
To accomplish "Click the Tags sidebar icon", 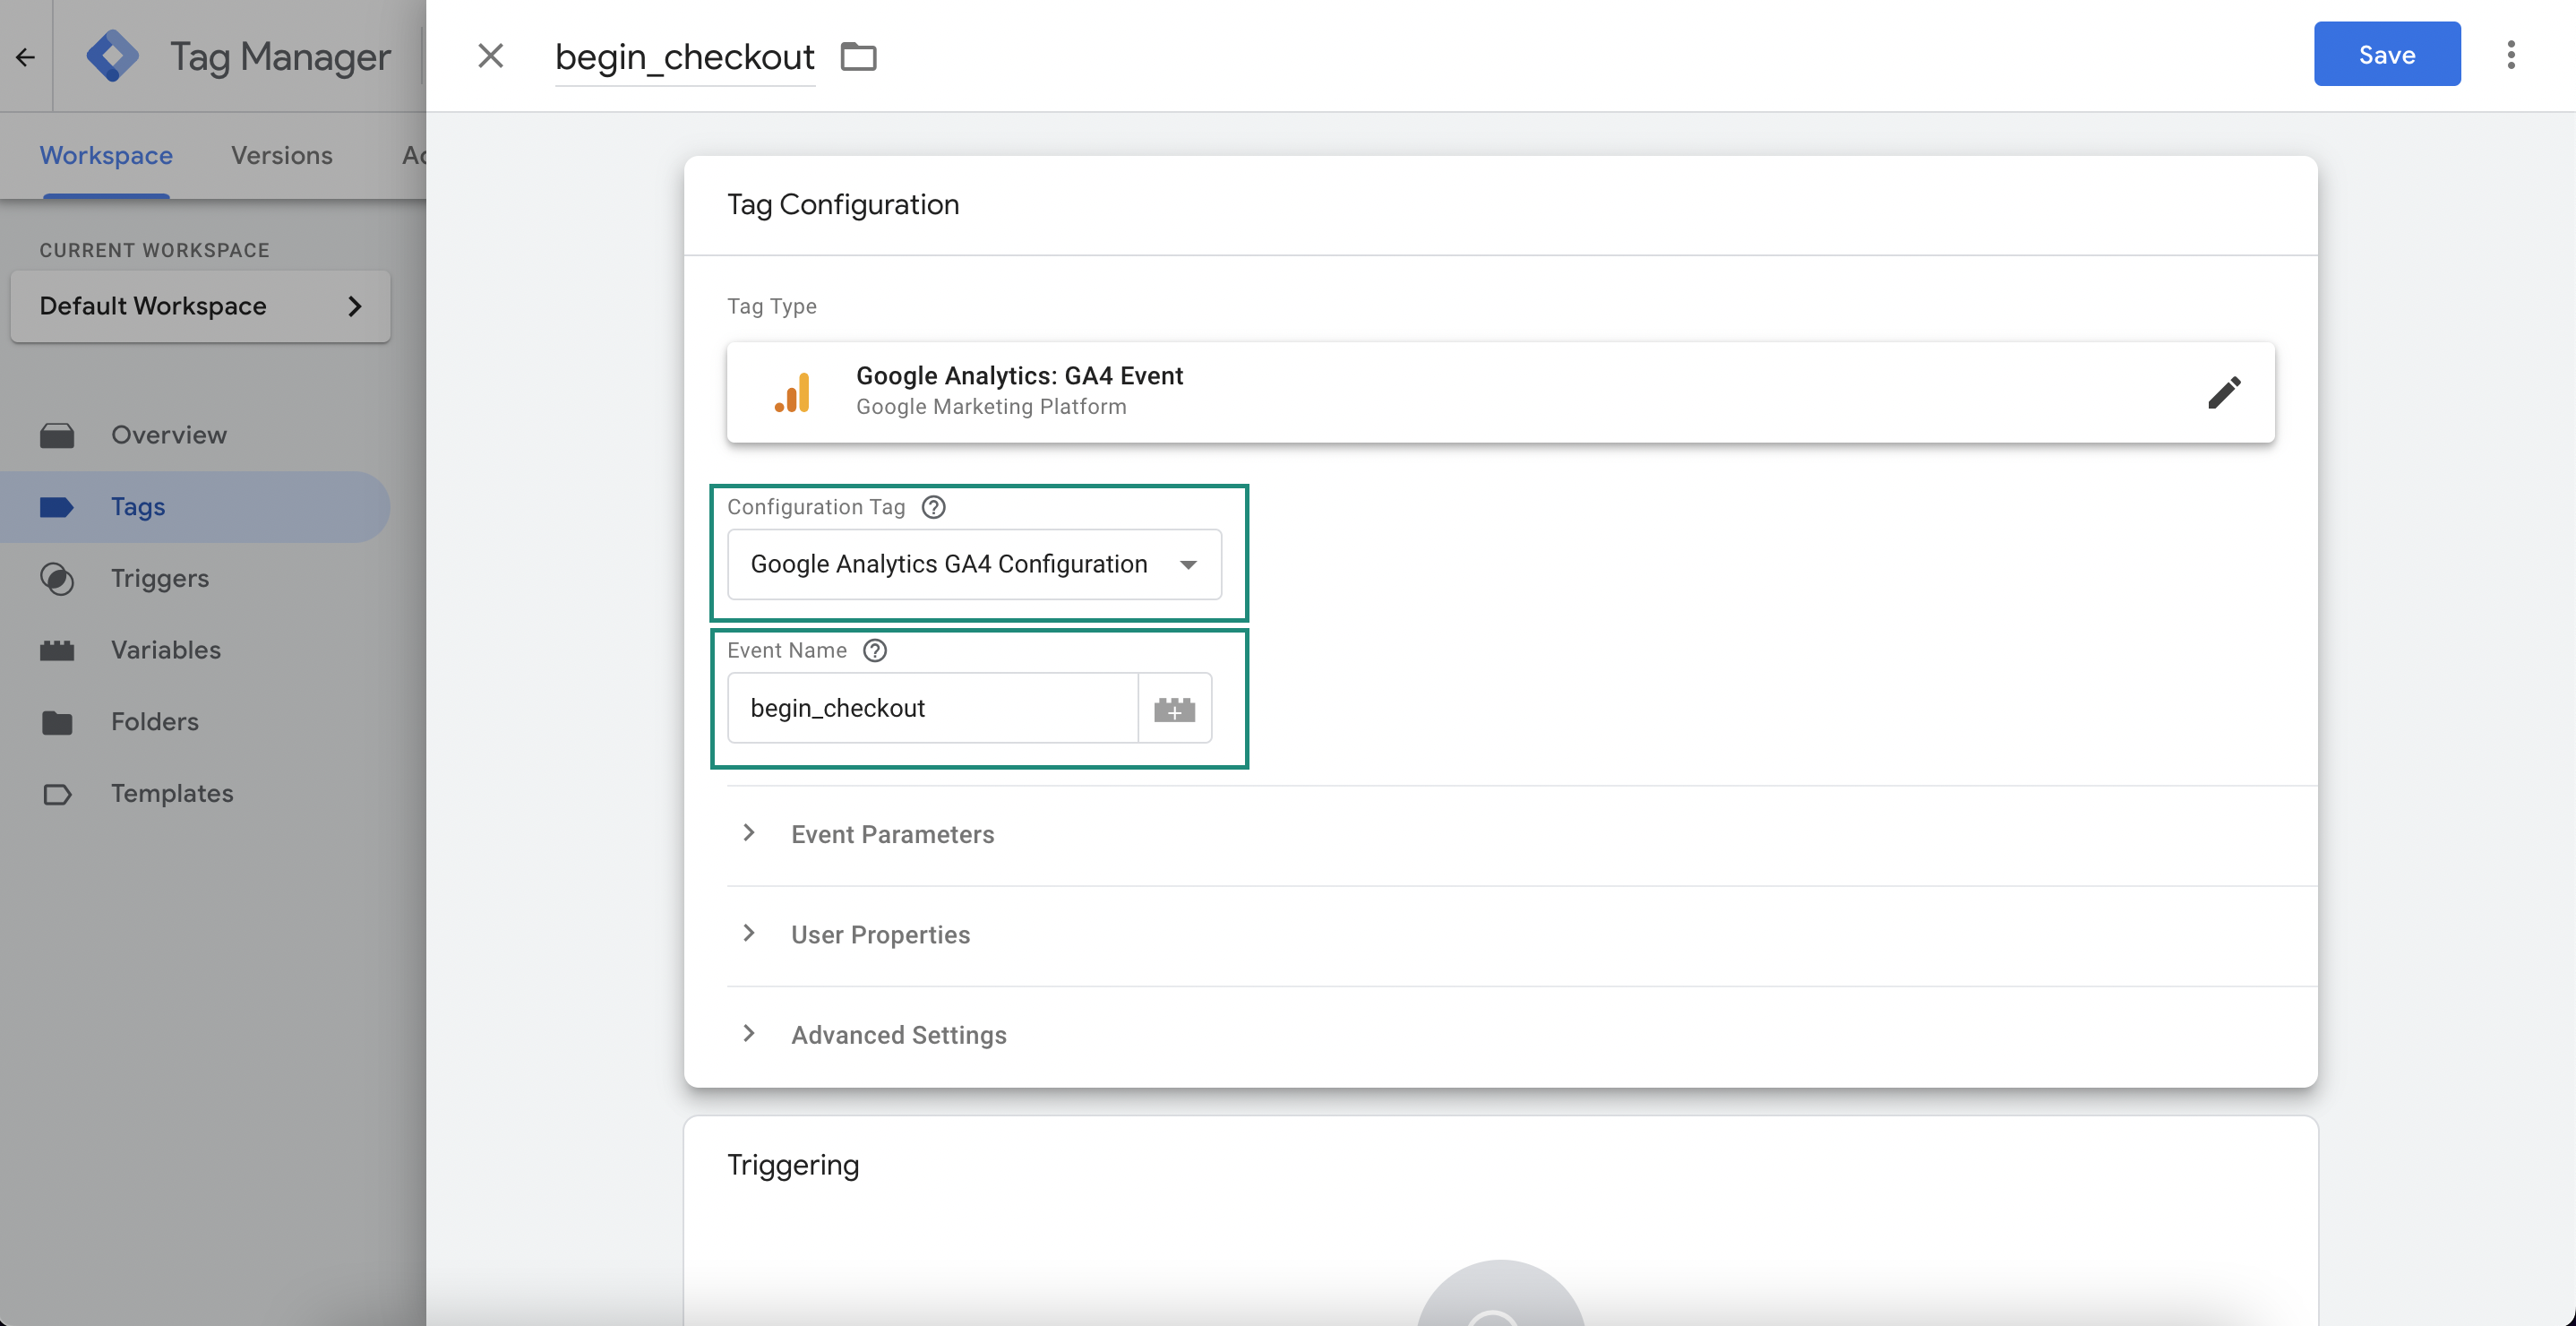I will [57, 507].
